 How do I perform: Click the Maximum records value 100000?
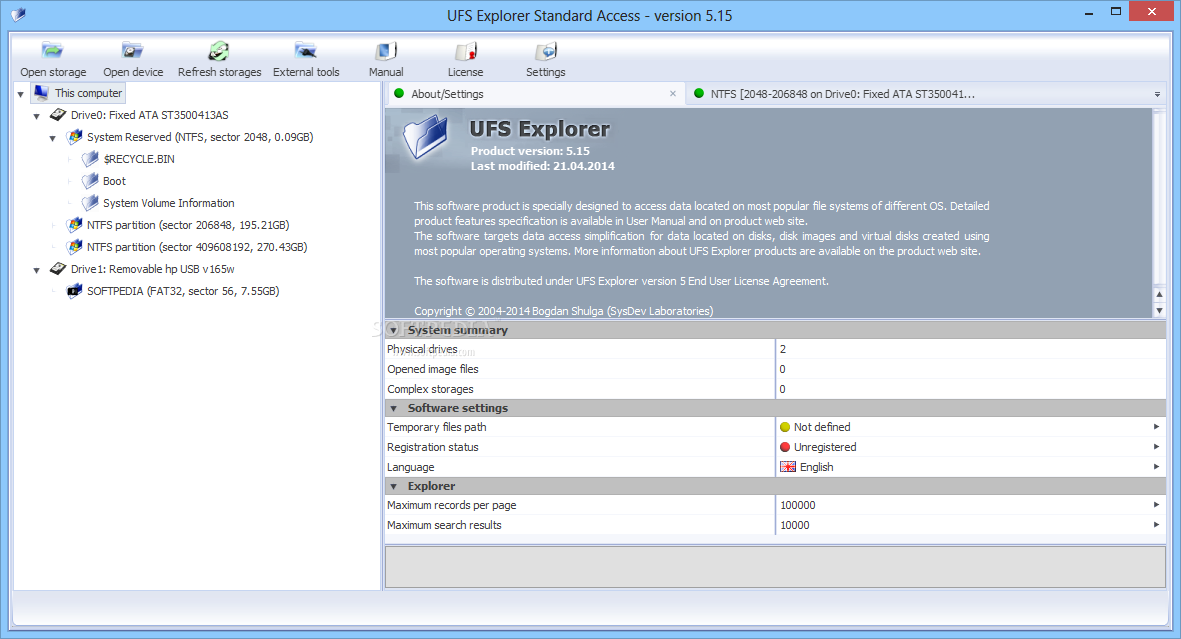point(798,505)
